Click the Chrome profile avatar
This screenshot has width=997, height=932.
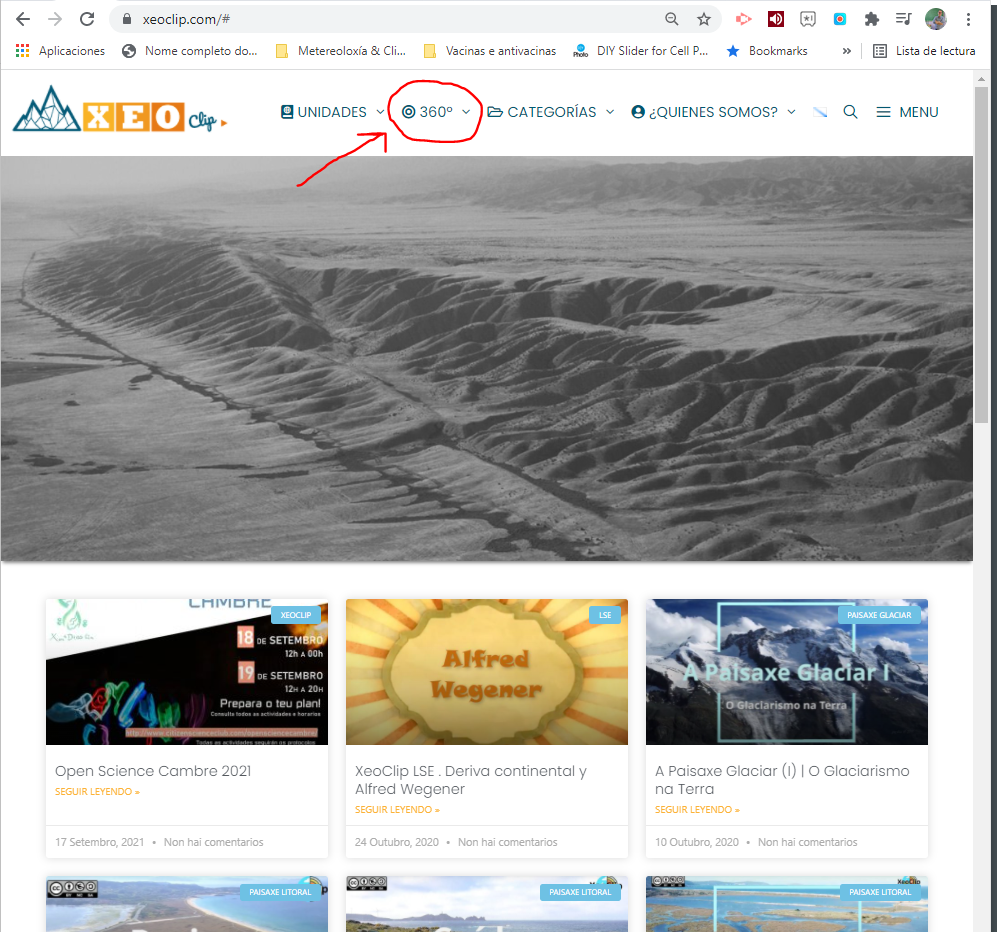coord(936,19)
